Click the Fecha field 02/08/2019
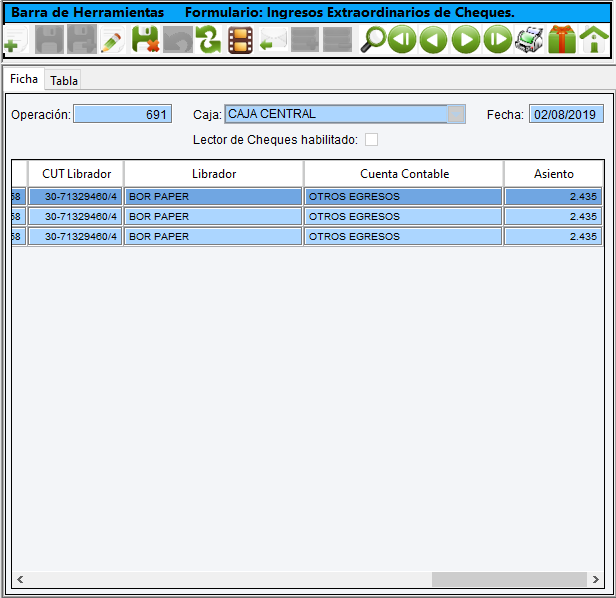 566,114
